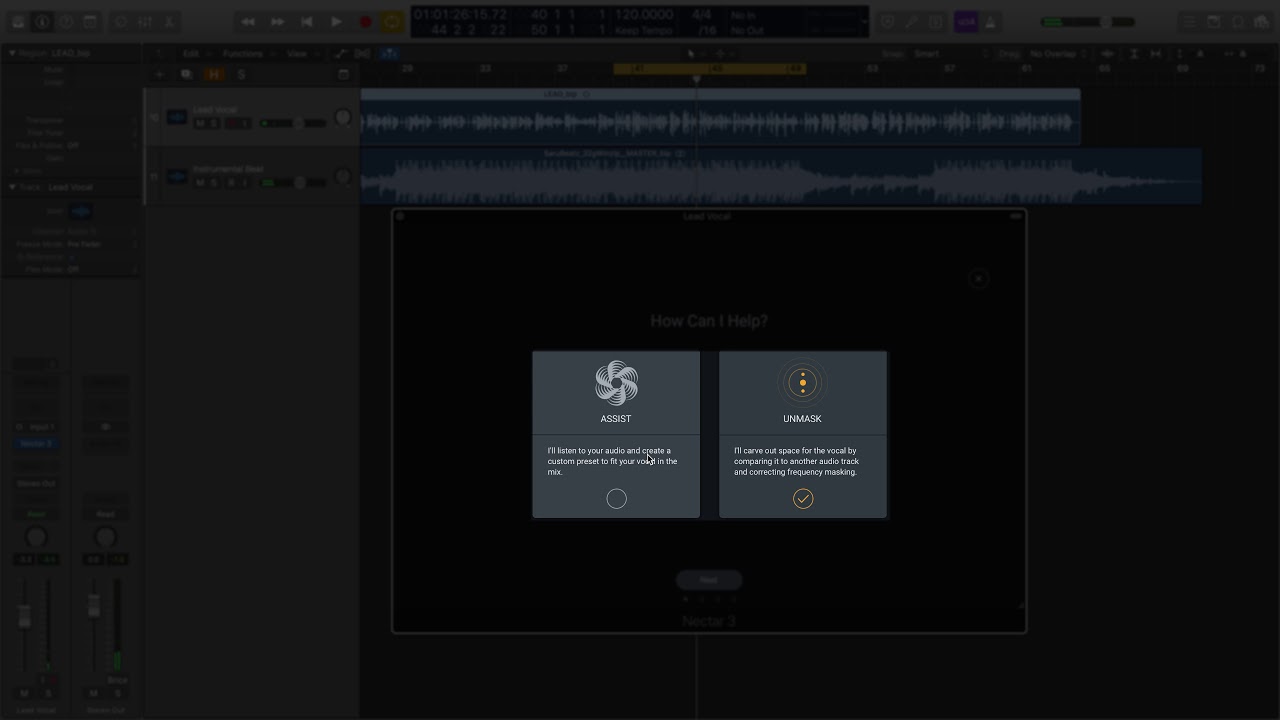Viewport: 1280px width, 720px height.
Task: Click the Next button in Nectar dialog
Action: (x=708, y=580)
